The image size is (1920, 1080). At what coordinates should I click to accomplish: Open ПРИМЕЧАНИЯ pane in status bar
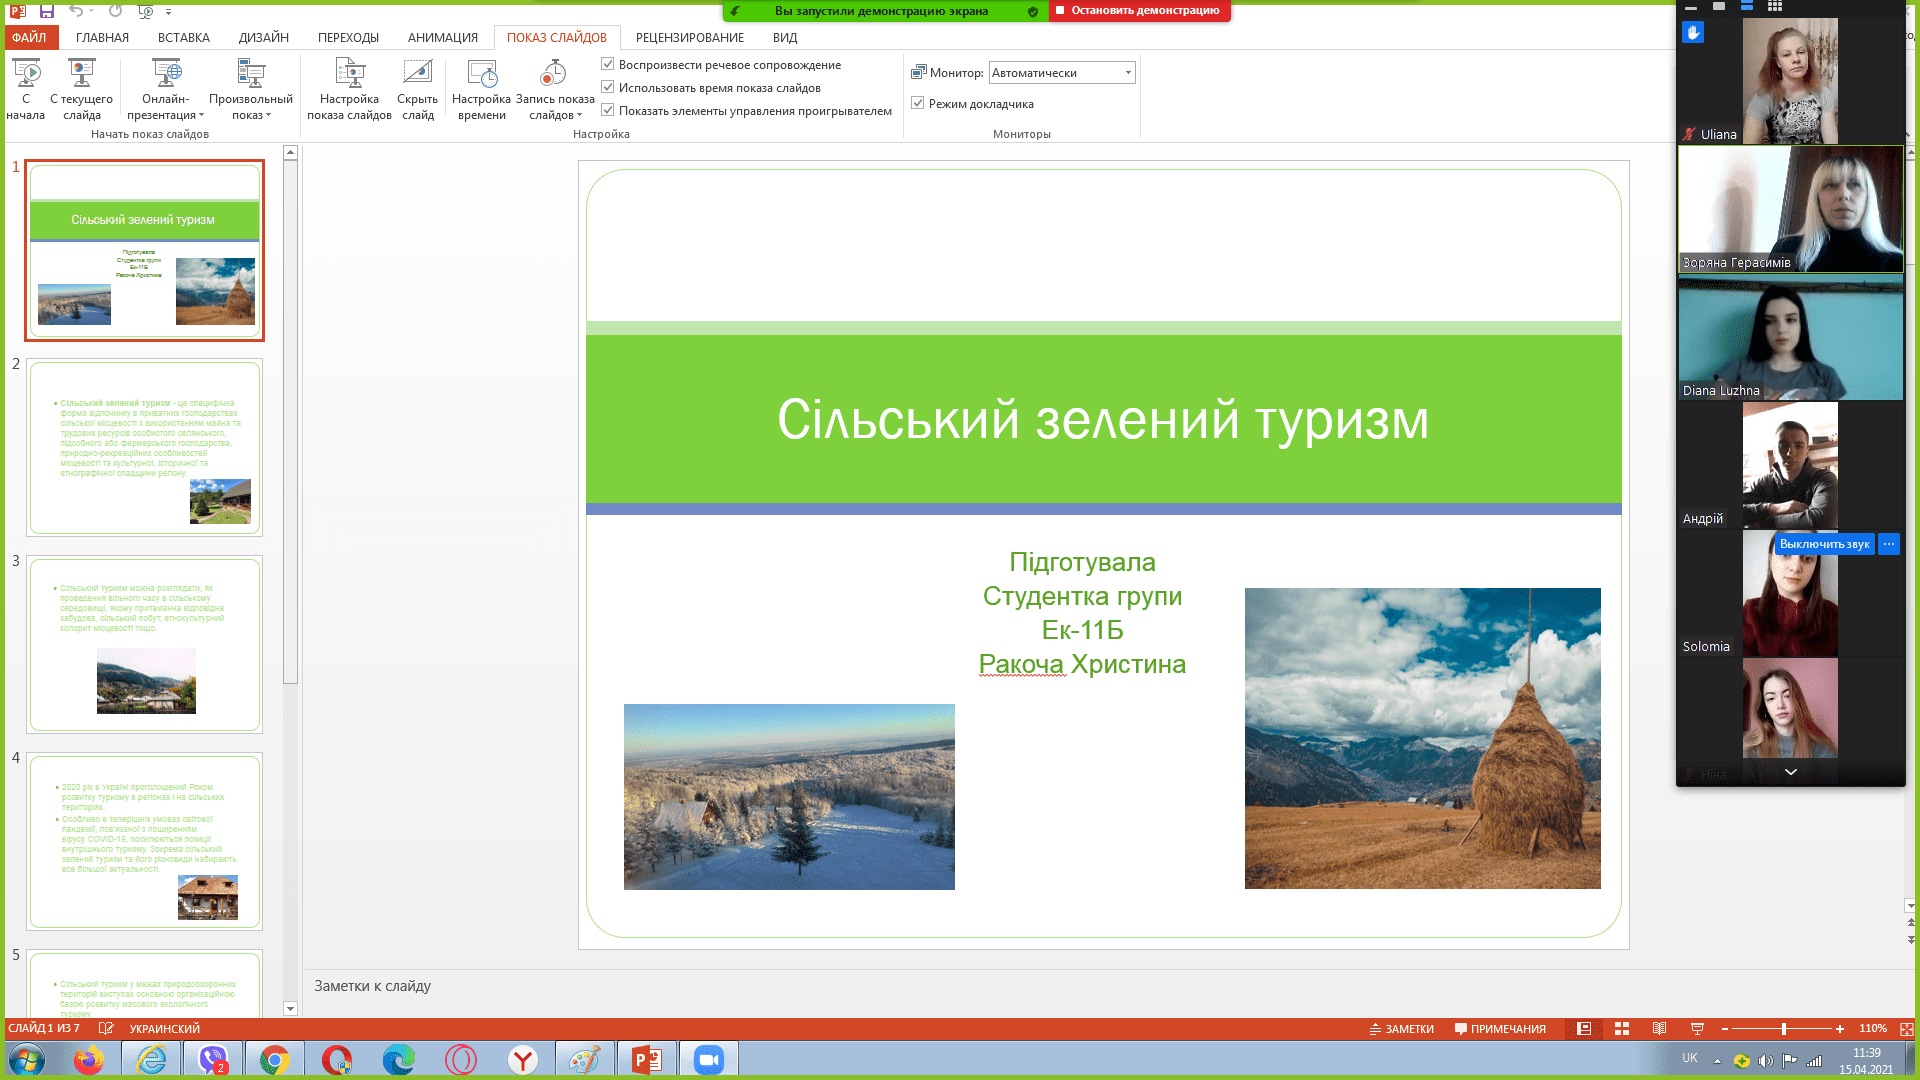tap(1499, 1029)
